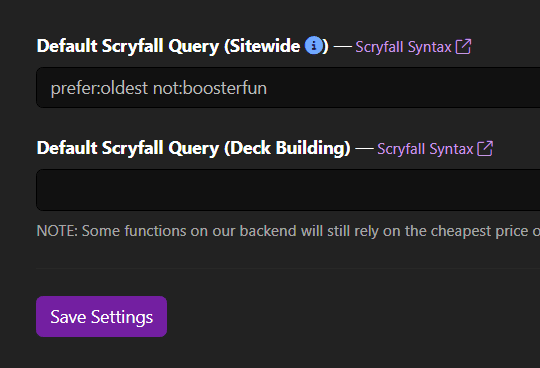Image resolution: width=540 pixels, height=368 pixels.
Task: Click the Default Scryfall Query (Sitewide) label
Action: pos(183,46)
